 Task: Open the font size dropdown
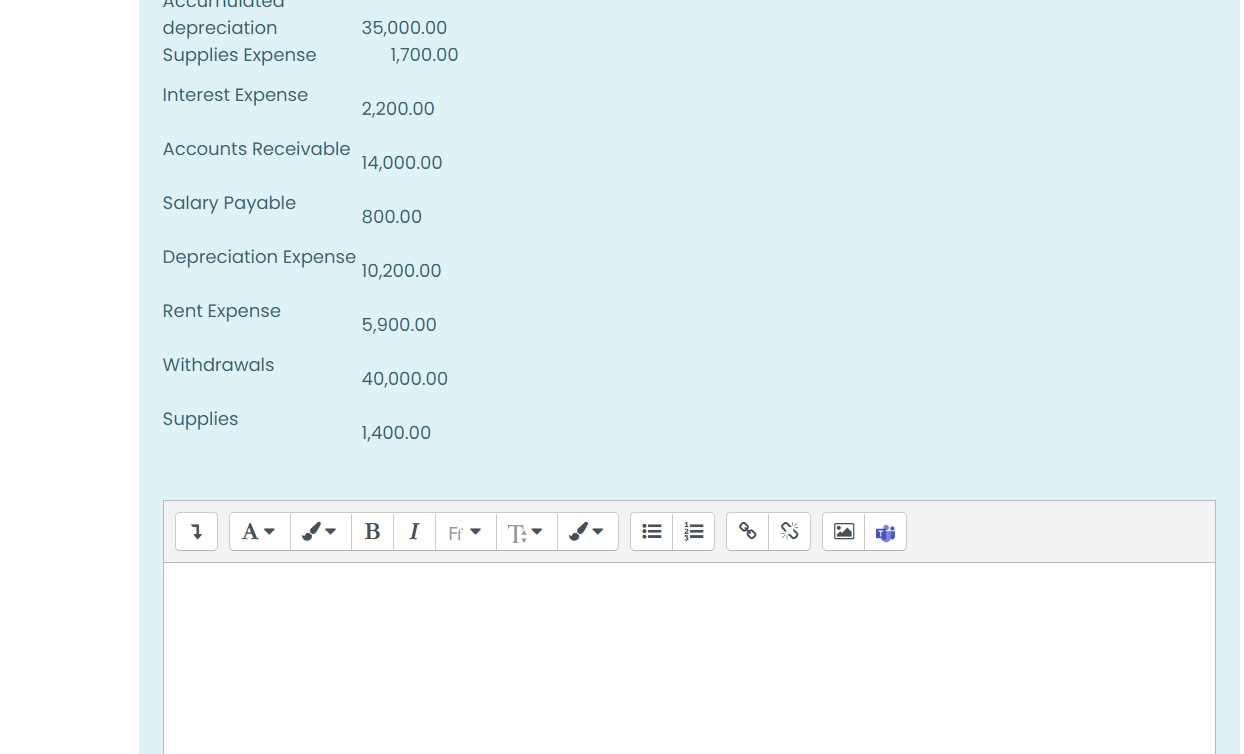point(526,531)
